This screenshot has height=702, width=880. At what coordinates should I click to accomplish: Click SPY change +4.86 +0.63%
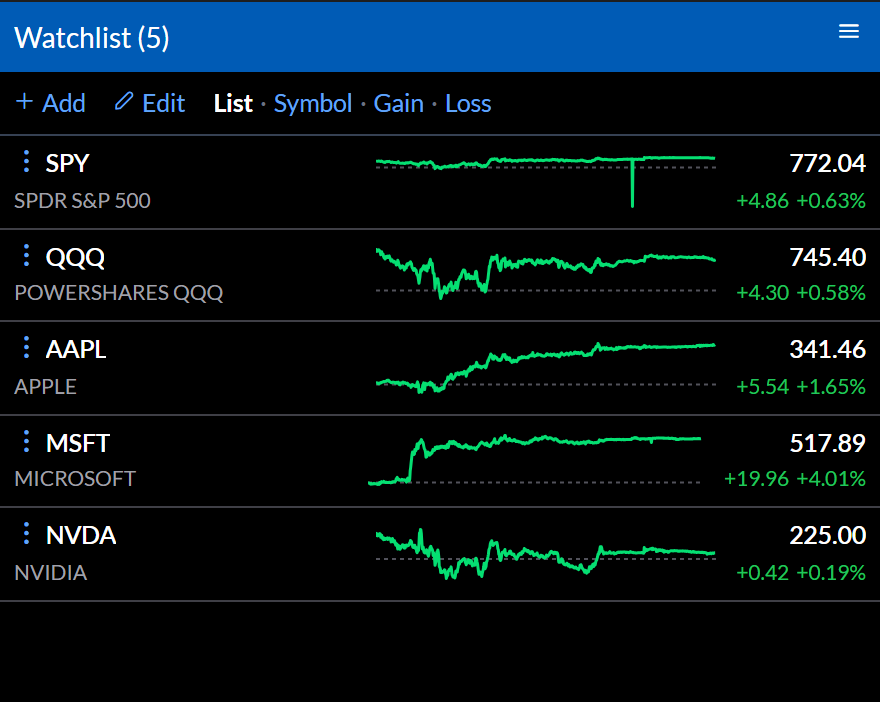(801, 200)
